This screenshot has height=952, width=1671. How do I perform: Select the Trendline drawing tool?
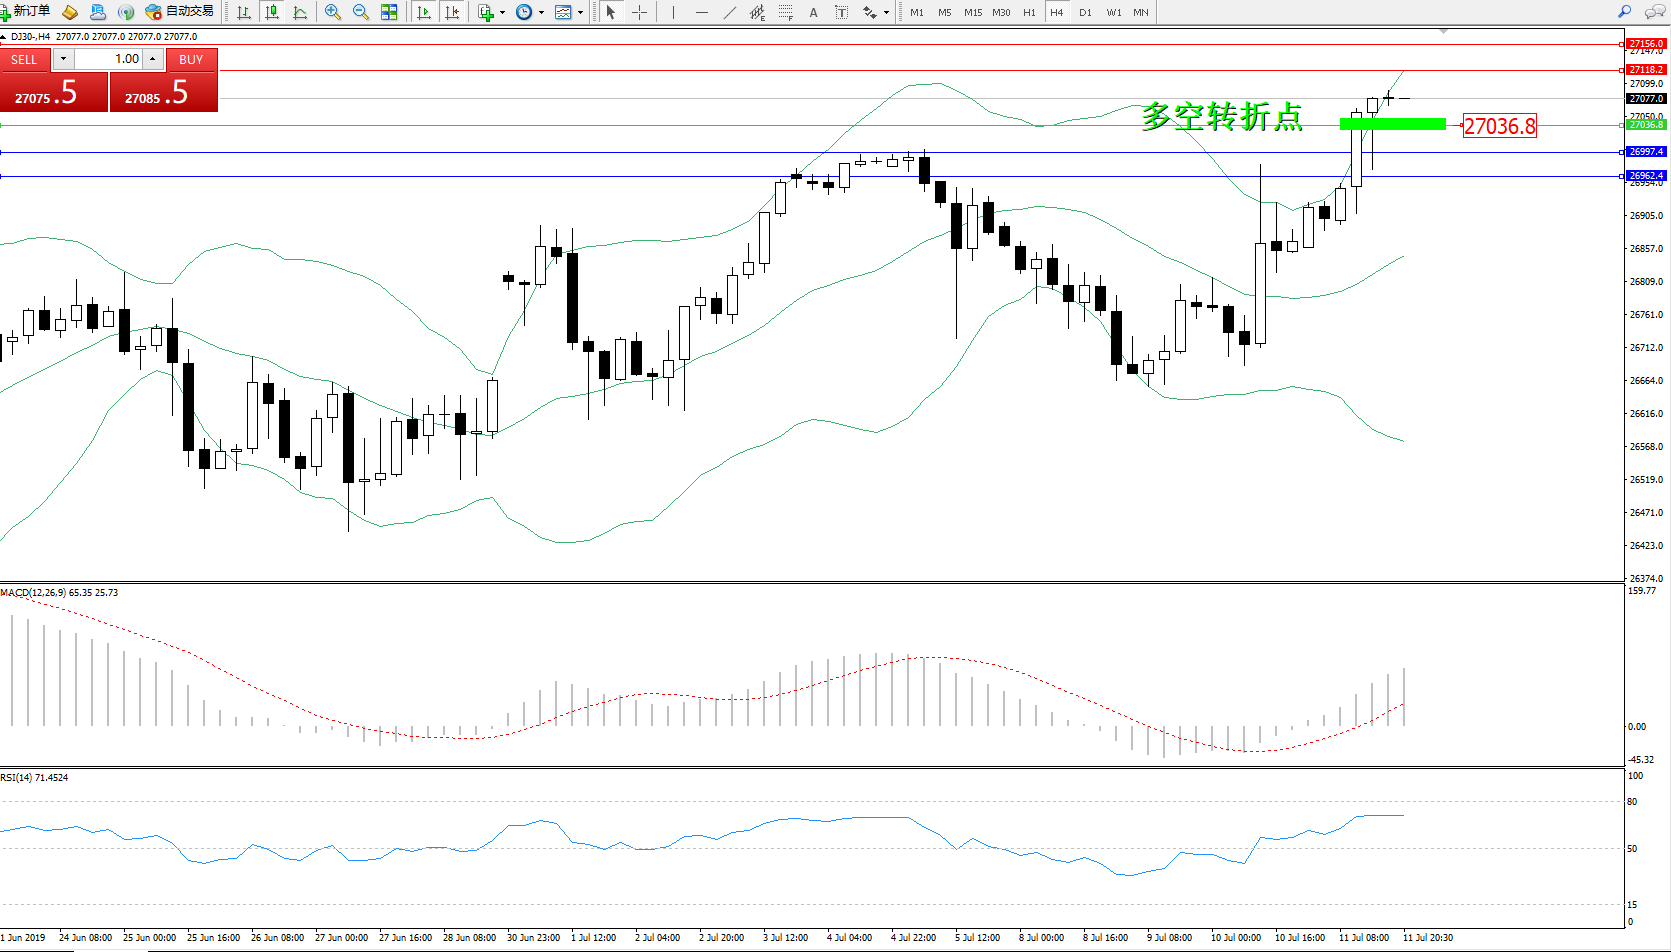pyautogui.click(x=730, y=12)
